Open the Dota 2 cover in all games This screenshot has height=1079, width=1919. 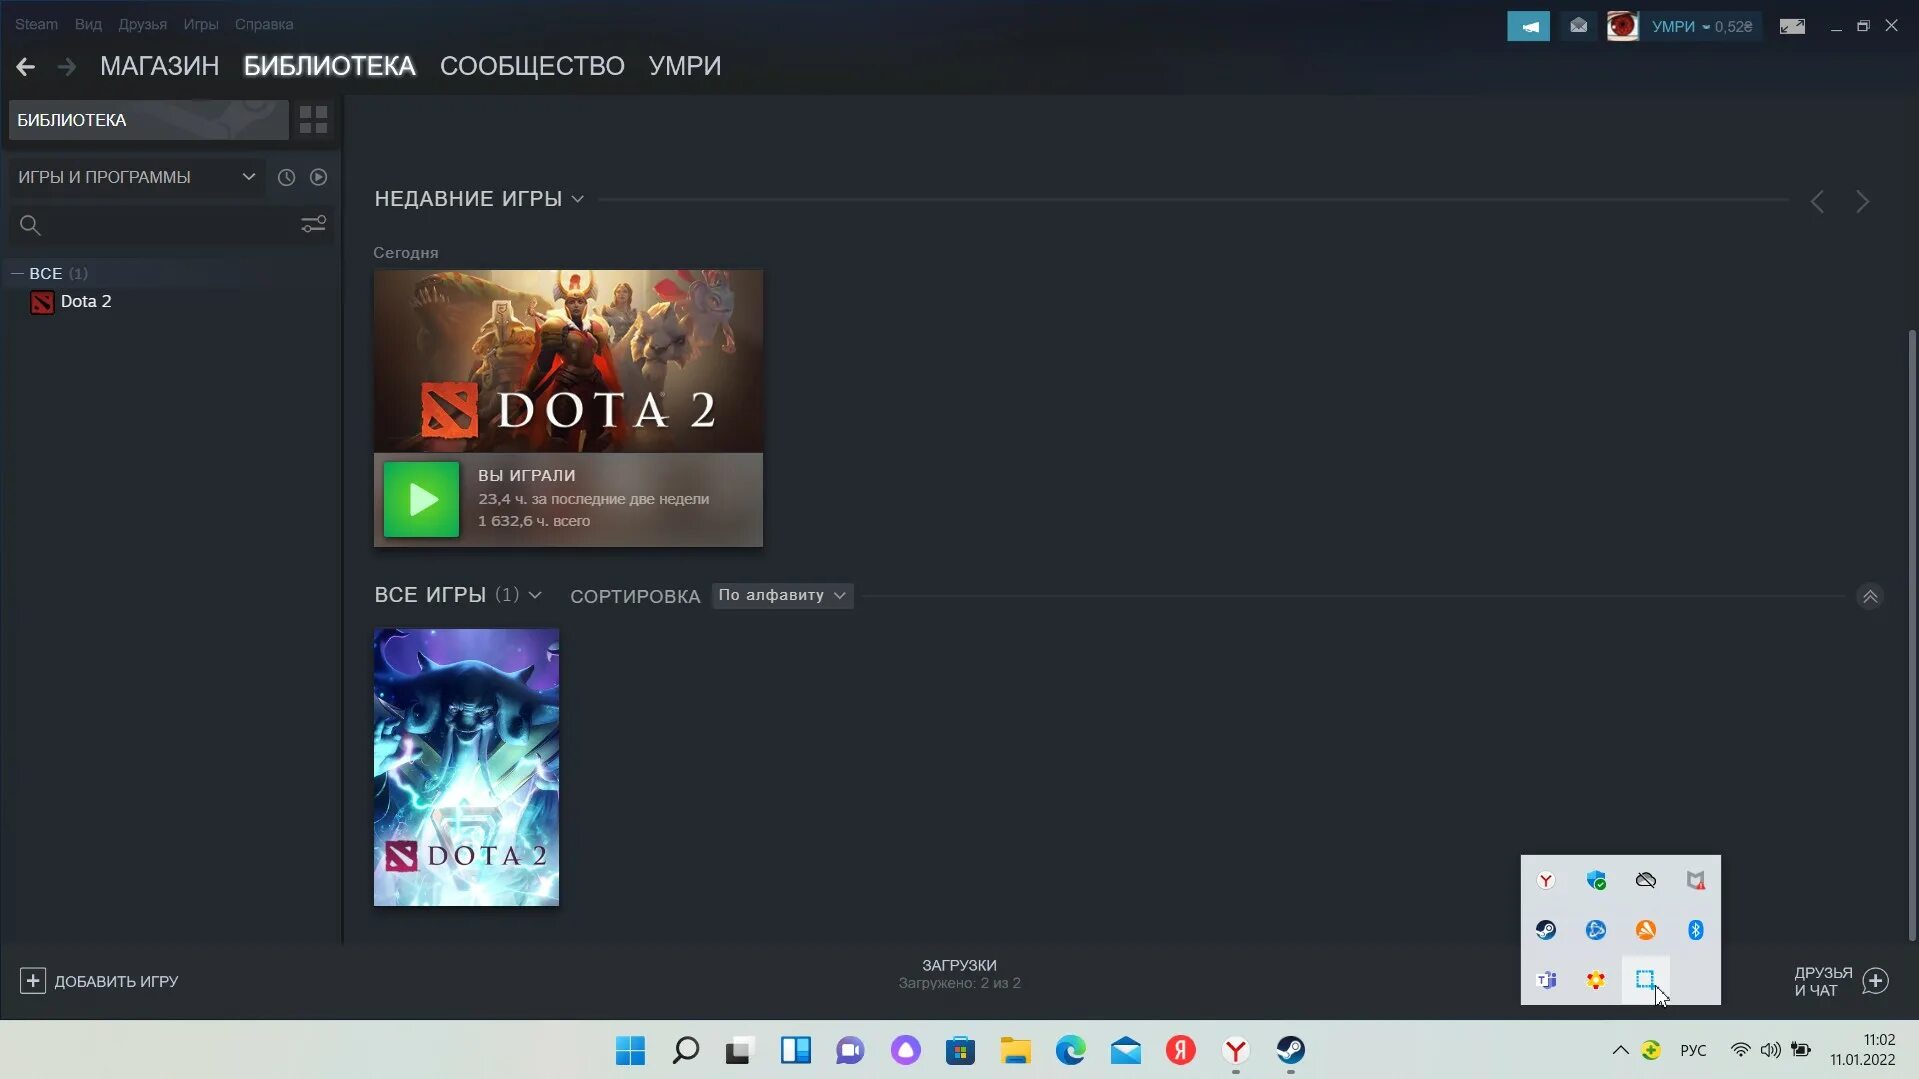tap(466, 767)
